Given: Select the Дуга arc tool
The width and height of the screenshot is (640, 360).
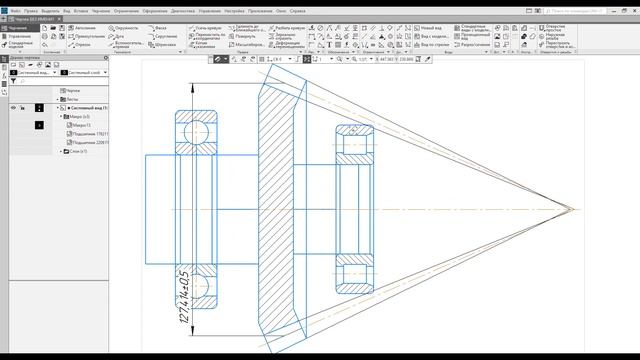Looking at the screenshot, I should pyautogui.click(x=116, y=36).
